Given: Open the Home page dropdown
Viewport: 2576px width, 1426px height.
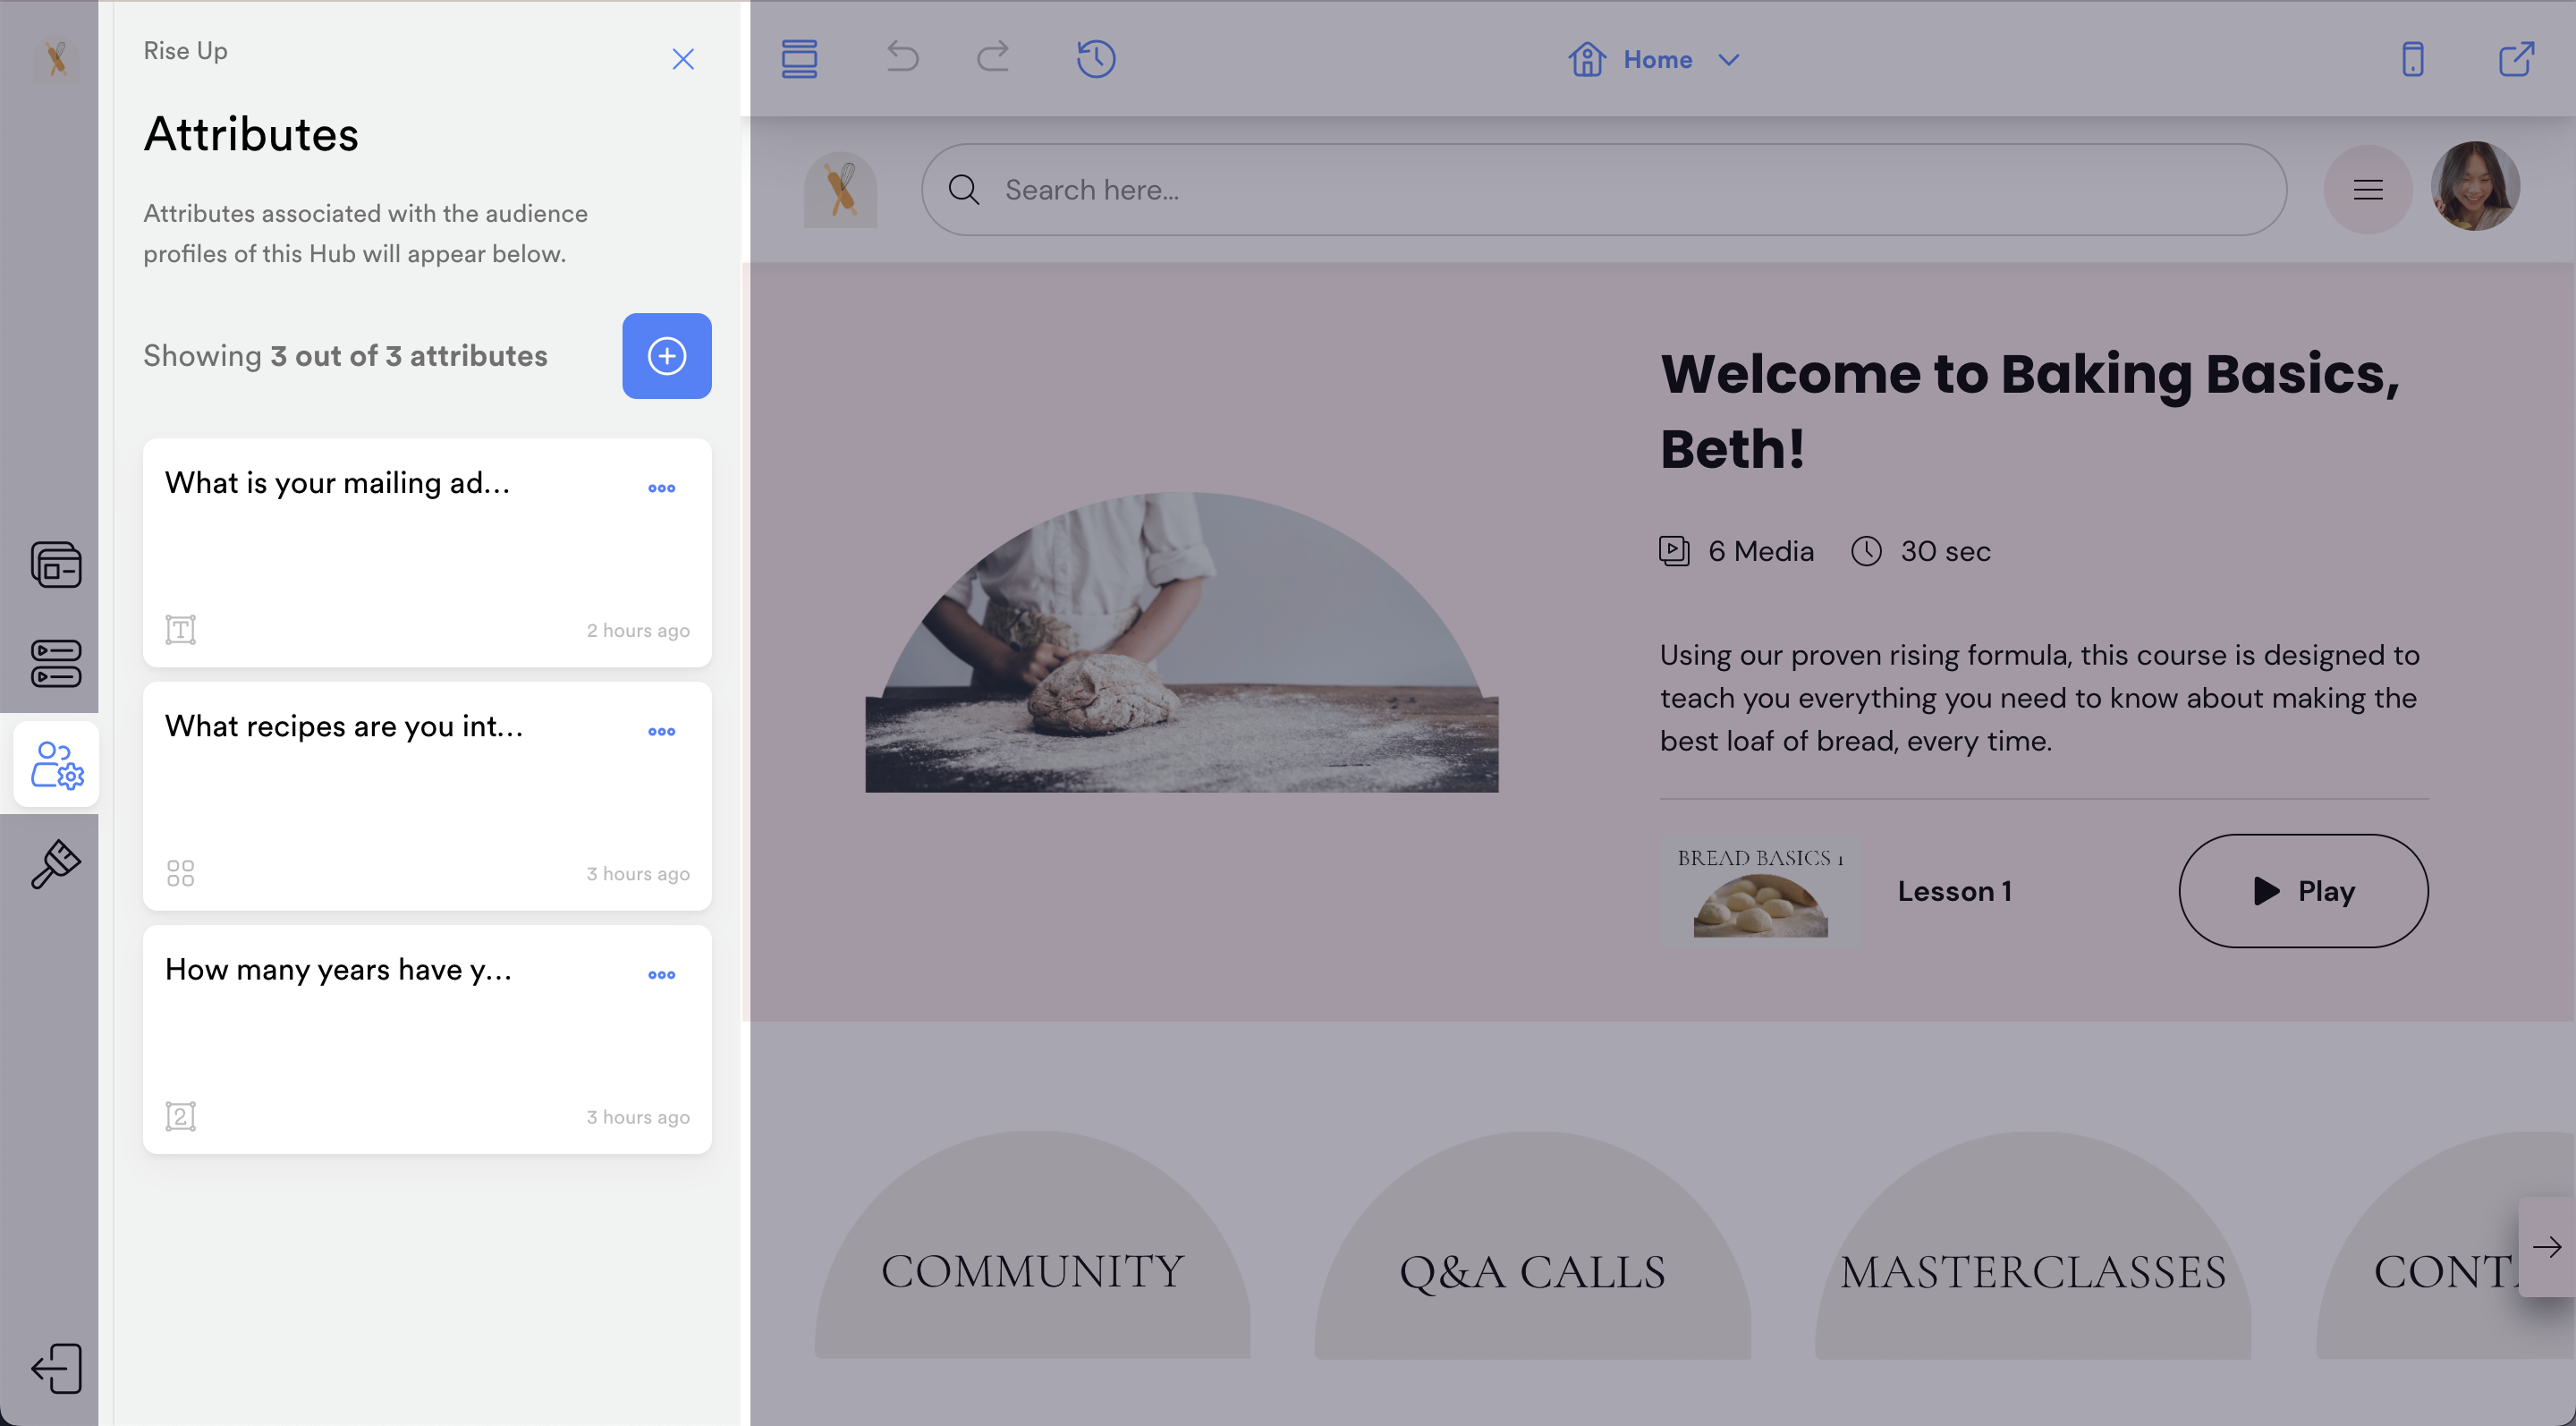Looking at the screenshot, I should (x=1656, y=60).
